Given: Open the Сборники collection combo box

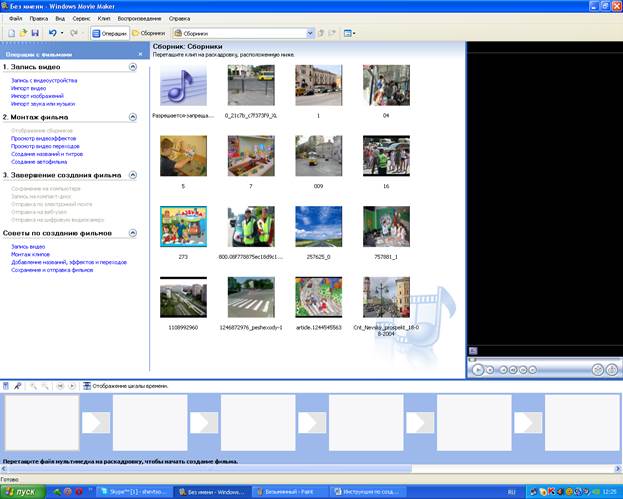Looking at the screenshot, I should (x=244, y=33).
